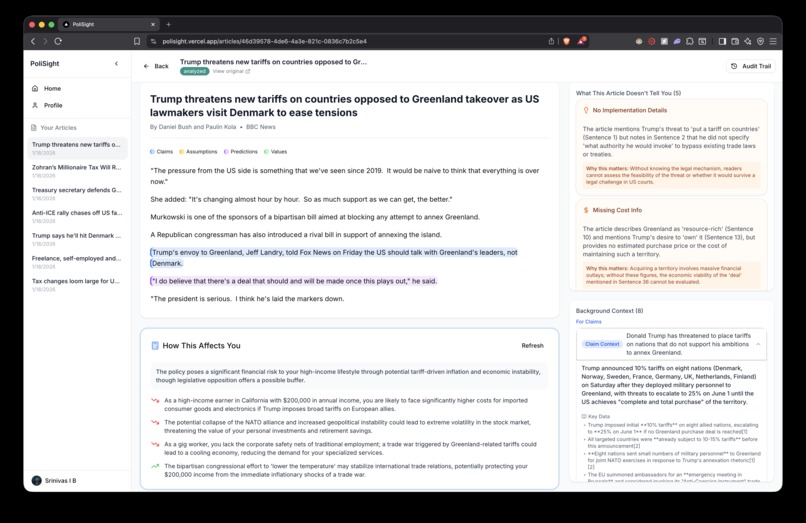Click the BBC News source label
This screenshot has width=806, height=523.
click(x=261, y=127)
